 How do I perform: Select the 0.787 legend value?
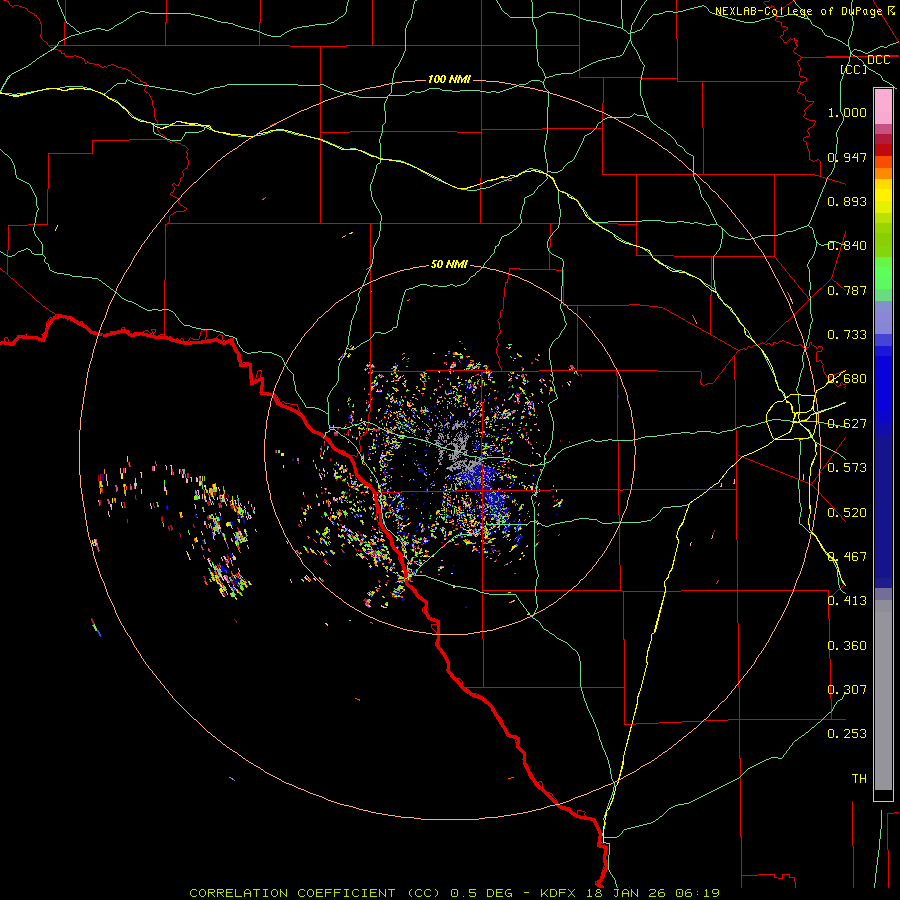point(847,290)
